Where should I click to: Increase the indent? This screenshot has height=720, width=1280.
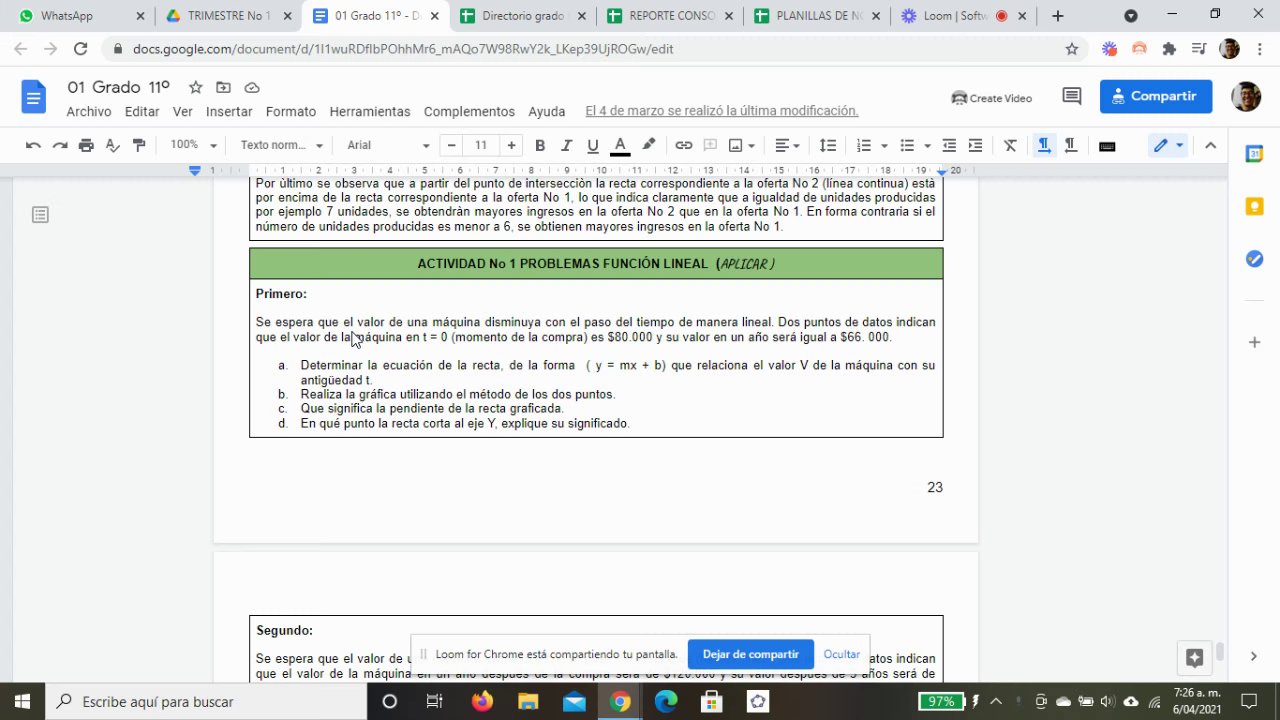pyautogui.click(x=975, y=146)
